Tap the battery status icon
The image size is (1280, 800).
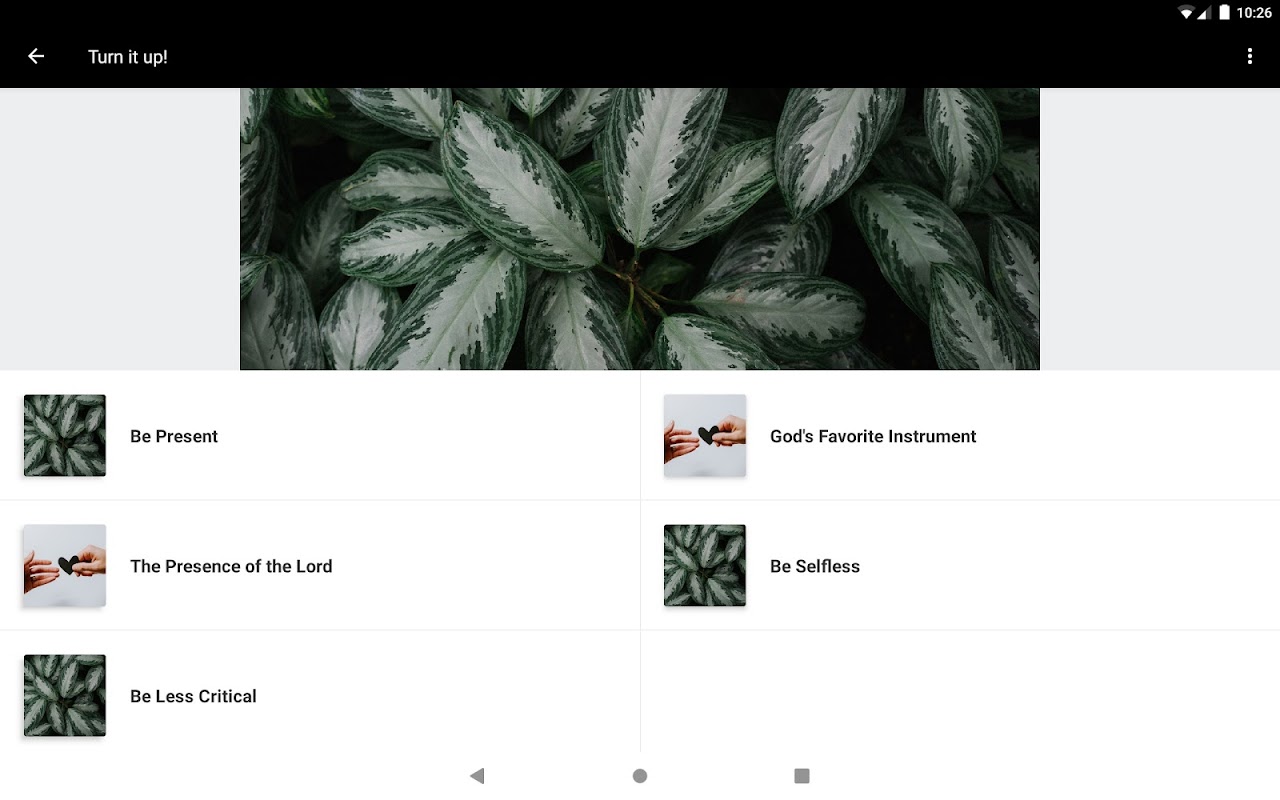[1224, 13]
